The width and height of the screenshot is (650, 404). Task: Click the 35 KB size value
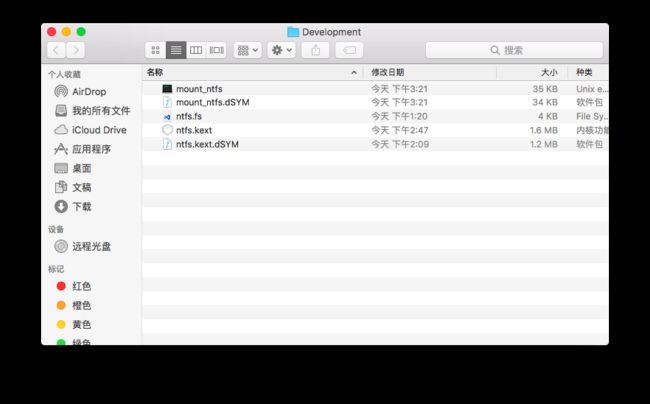(x=545, y=89)
